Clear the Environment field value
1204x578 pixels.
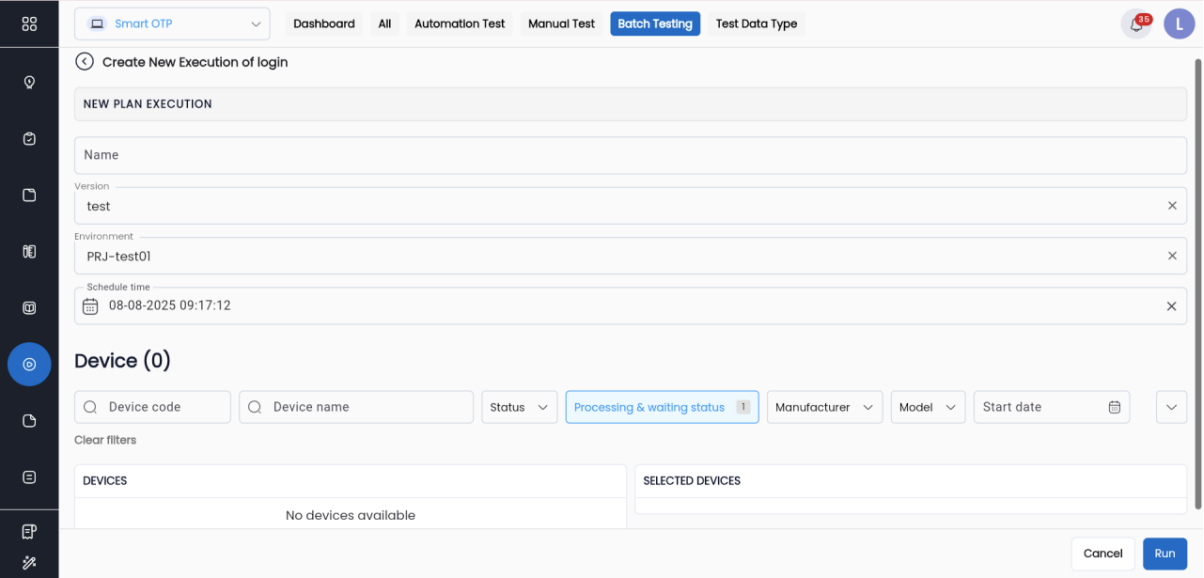point(1172,256)
